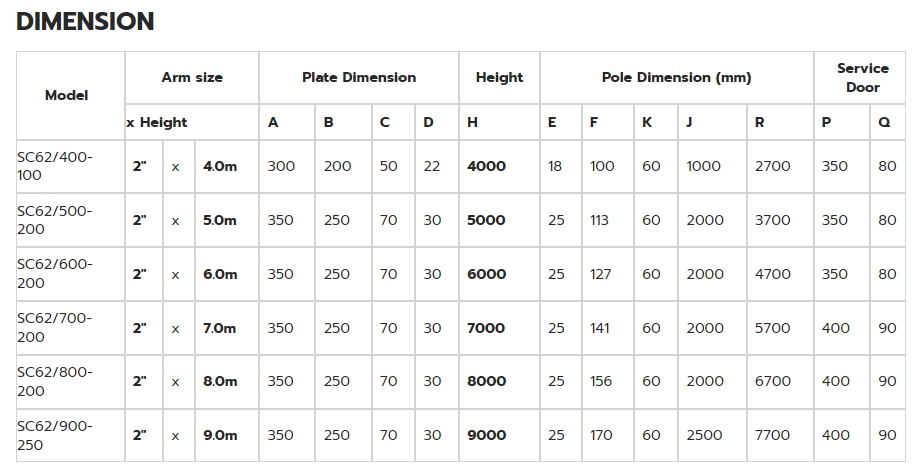Select the 2500 value in column J
The height and width of the screenshot is (471, 924).
tap(704, 435)
